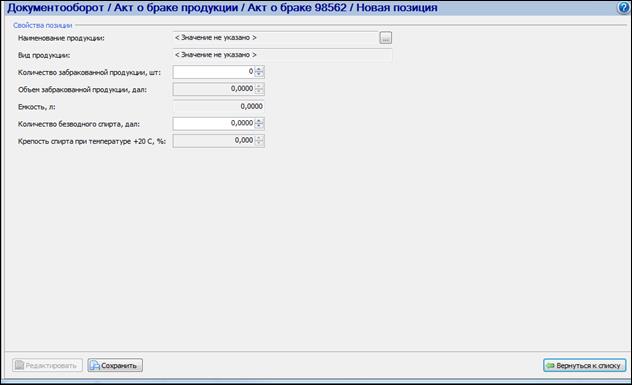The image size is (632, 385).
Task: Click the Объем забракованной продукции label
Action: (x=82, y=89)
